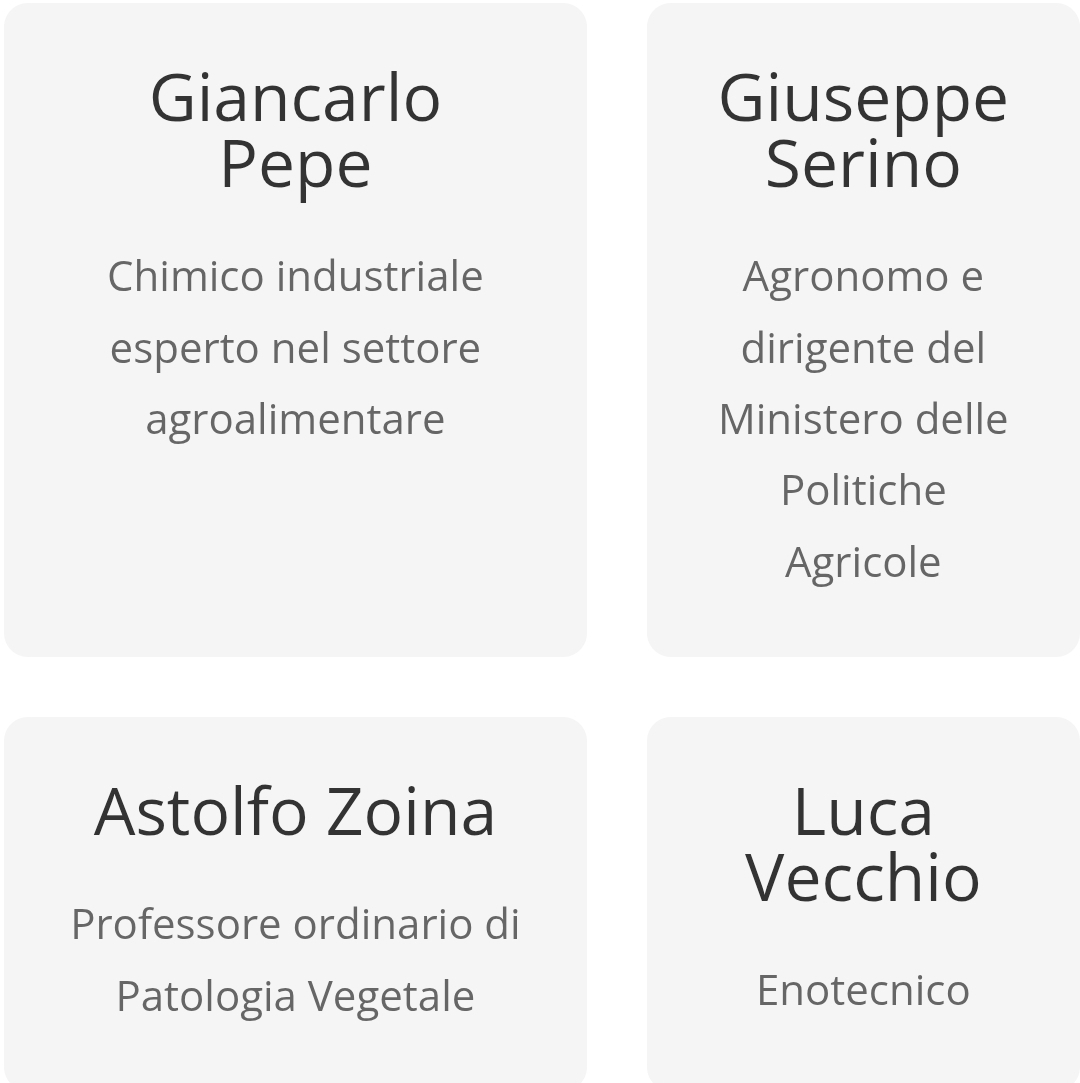Image resolution: width=1080 pixels, height=1083 pixels.
Task: Click the 'Politiche' text line
Action: (863, 490)
